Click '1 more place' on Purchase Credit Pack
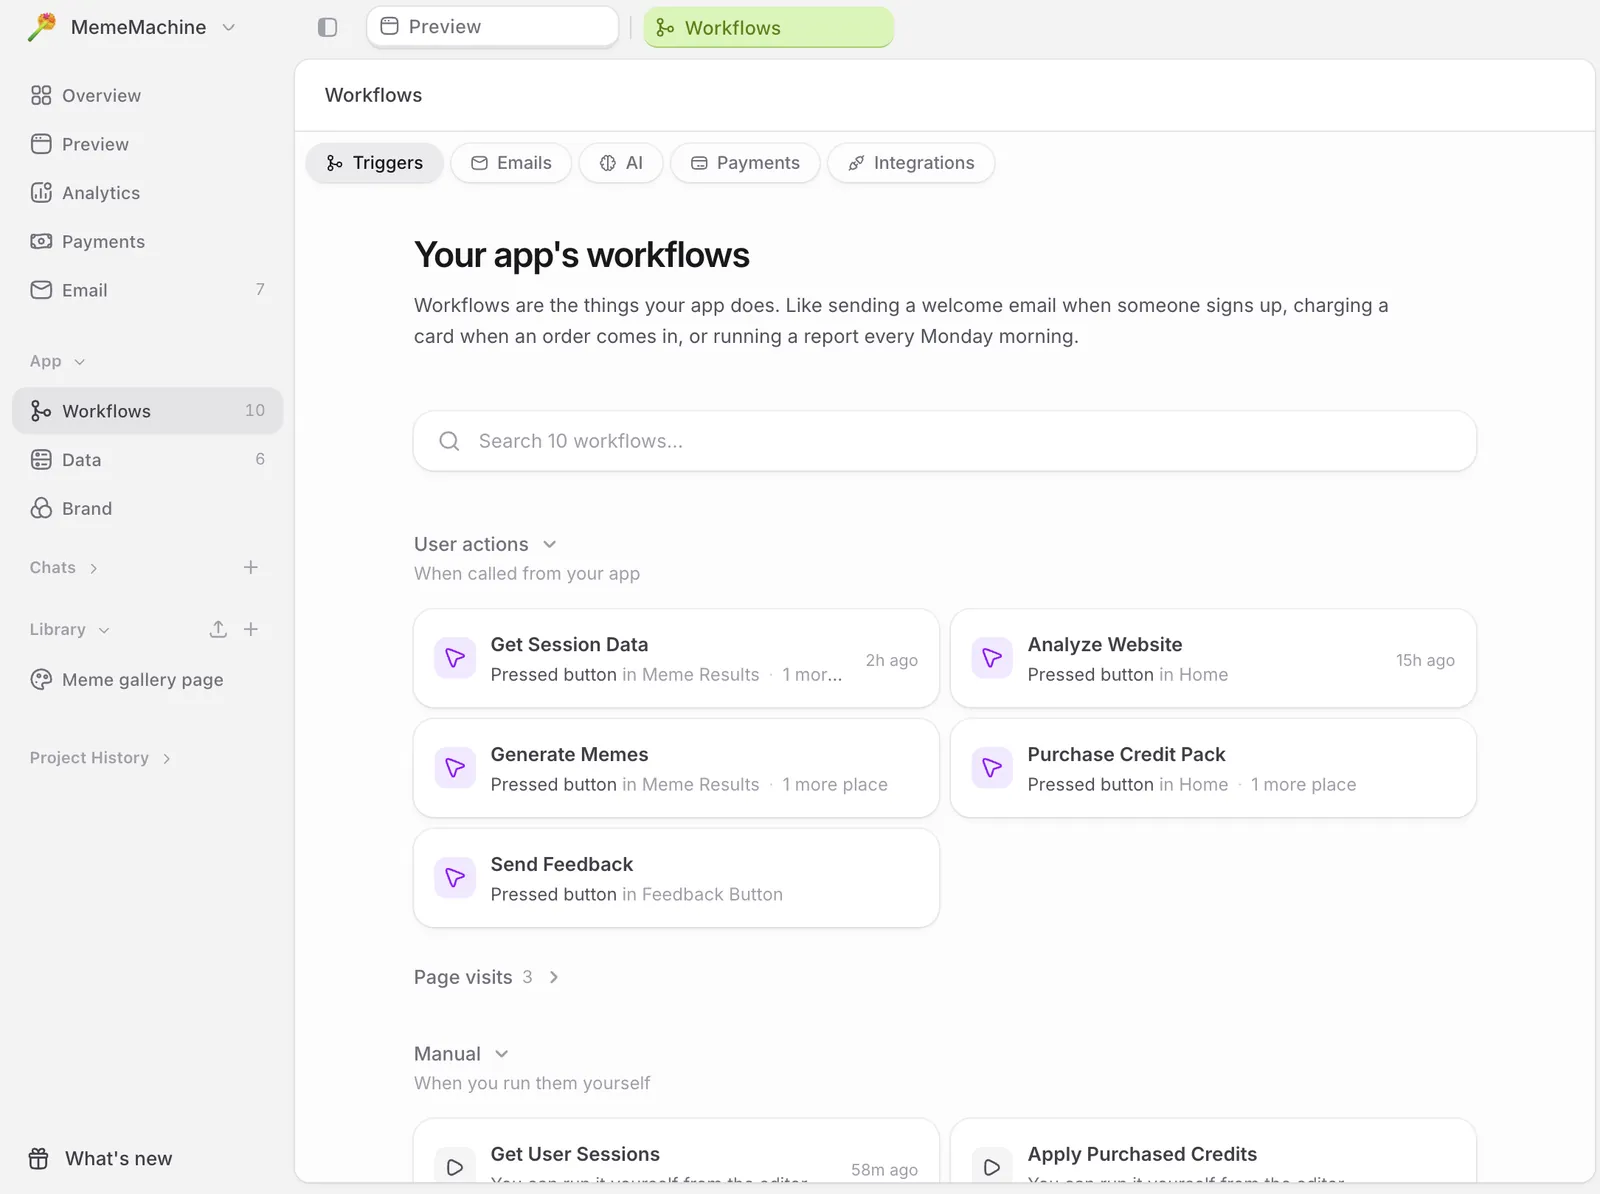1600x1194 pixels. (x=1303, y=785)
